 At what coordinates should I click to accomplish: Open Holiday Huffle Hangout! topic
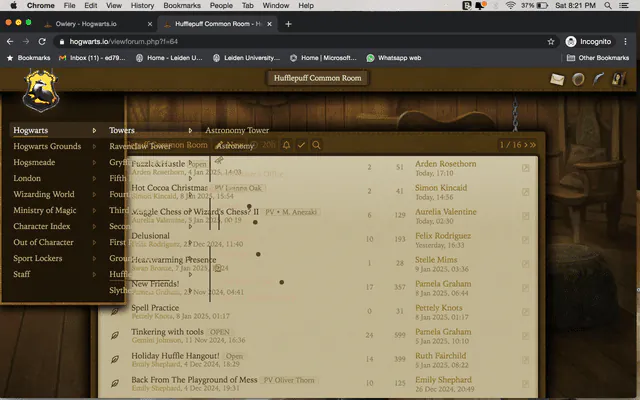175,356
